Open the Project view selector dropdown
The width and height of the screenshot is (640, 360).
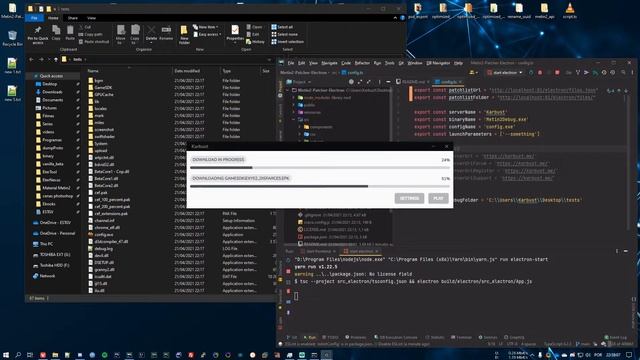click(x=298, y=82)
